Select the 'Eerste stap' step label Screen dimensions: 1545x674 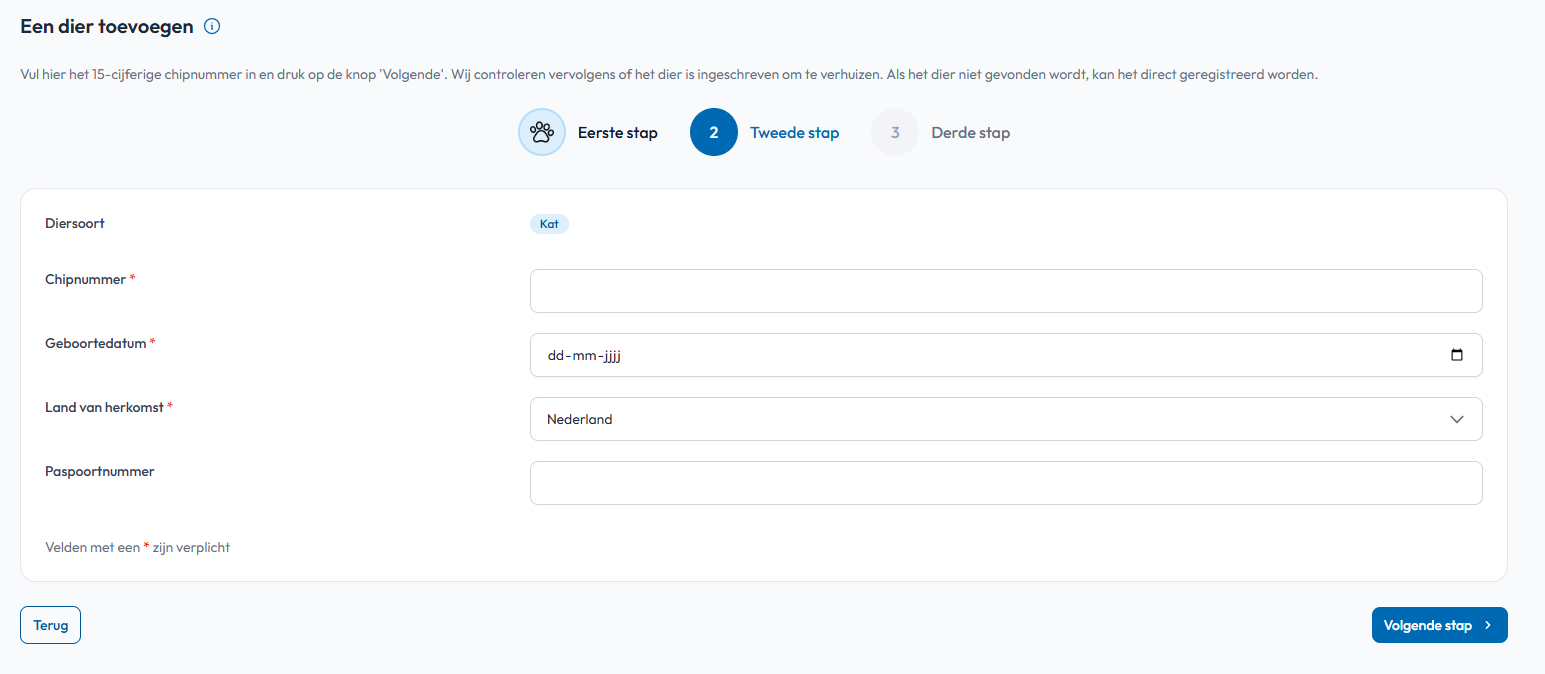pyautogui.click(x=617, y=133)
